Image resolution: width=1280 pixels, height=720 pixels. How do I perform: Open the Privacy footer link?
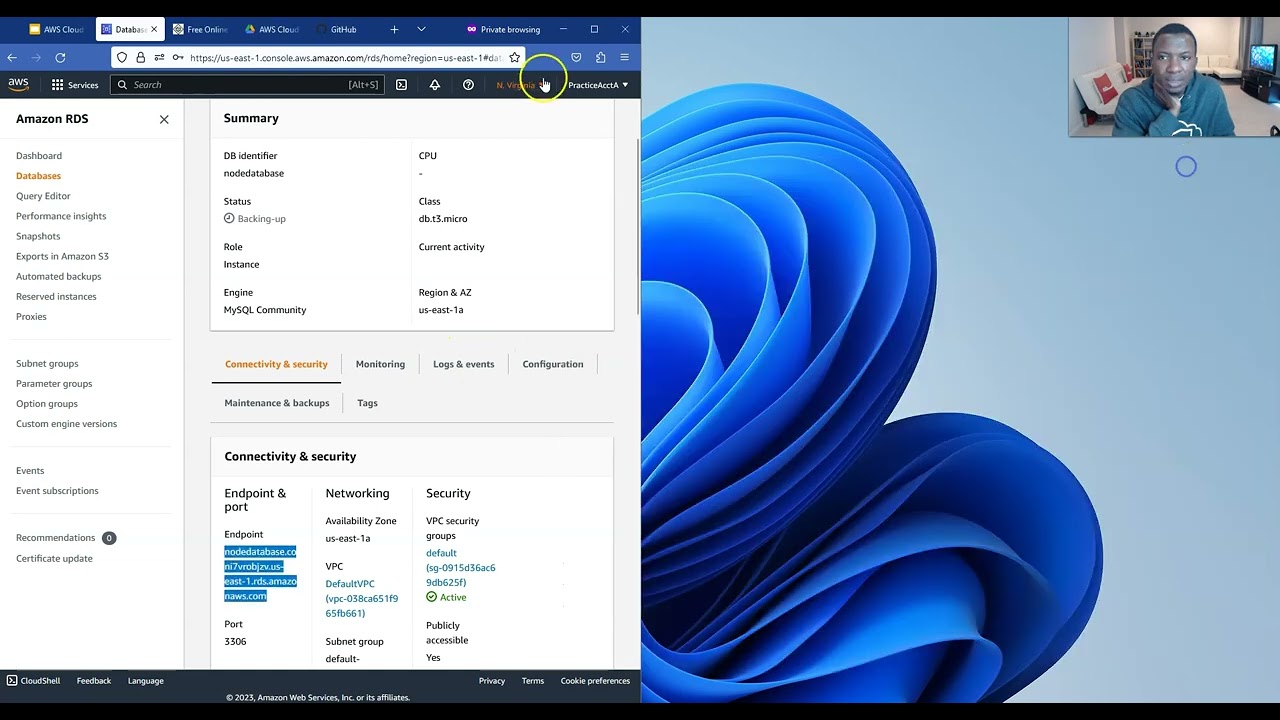pos(492,681)
